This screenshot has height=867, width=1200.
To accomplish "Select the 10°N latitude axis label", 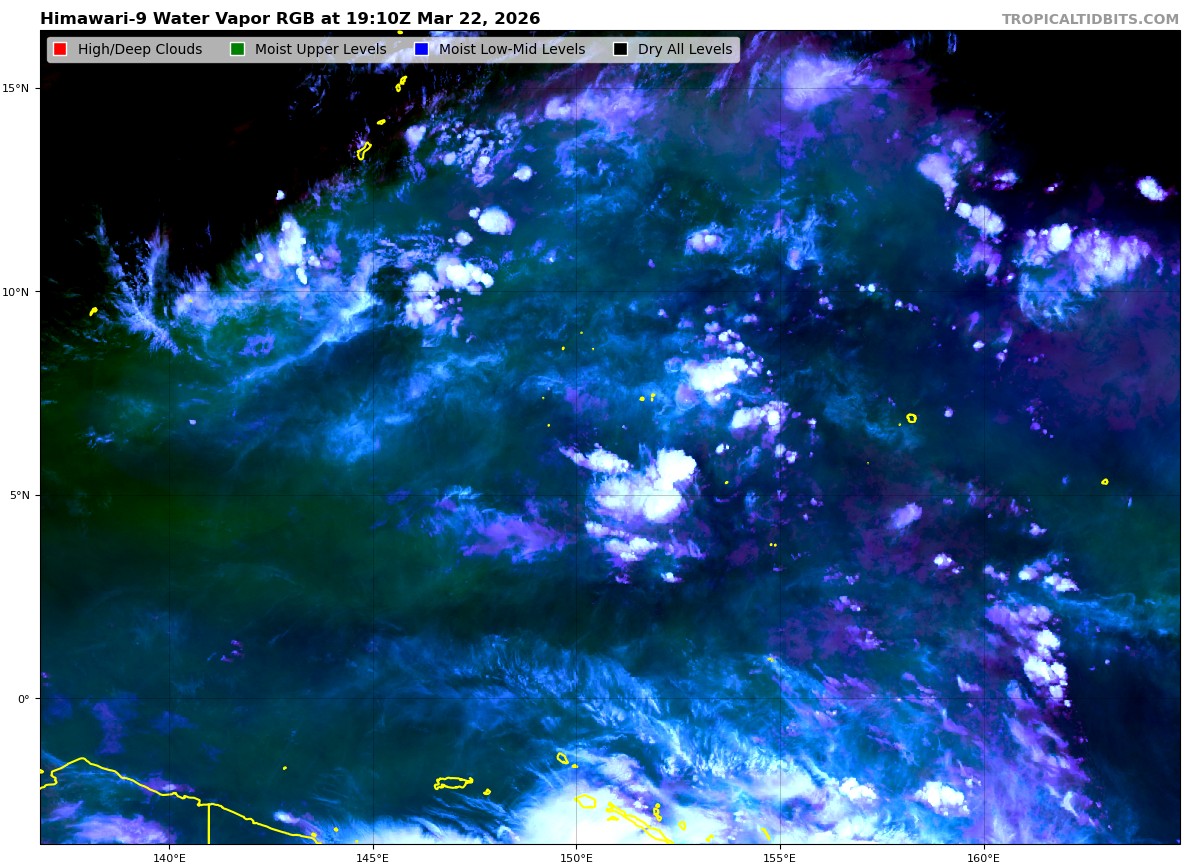I will [x=16, y=292].
